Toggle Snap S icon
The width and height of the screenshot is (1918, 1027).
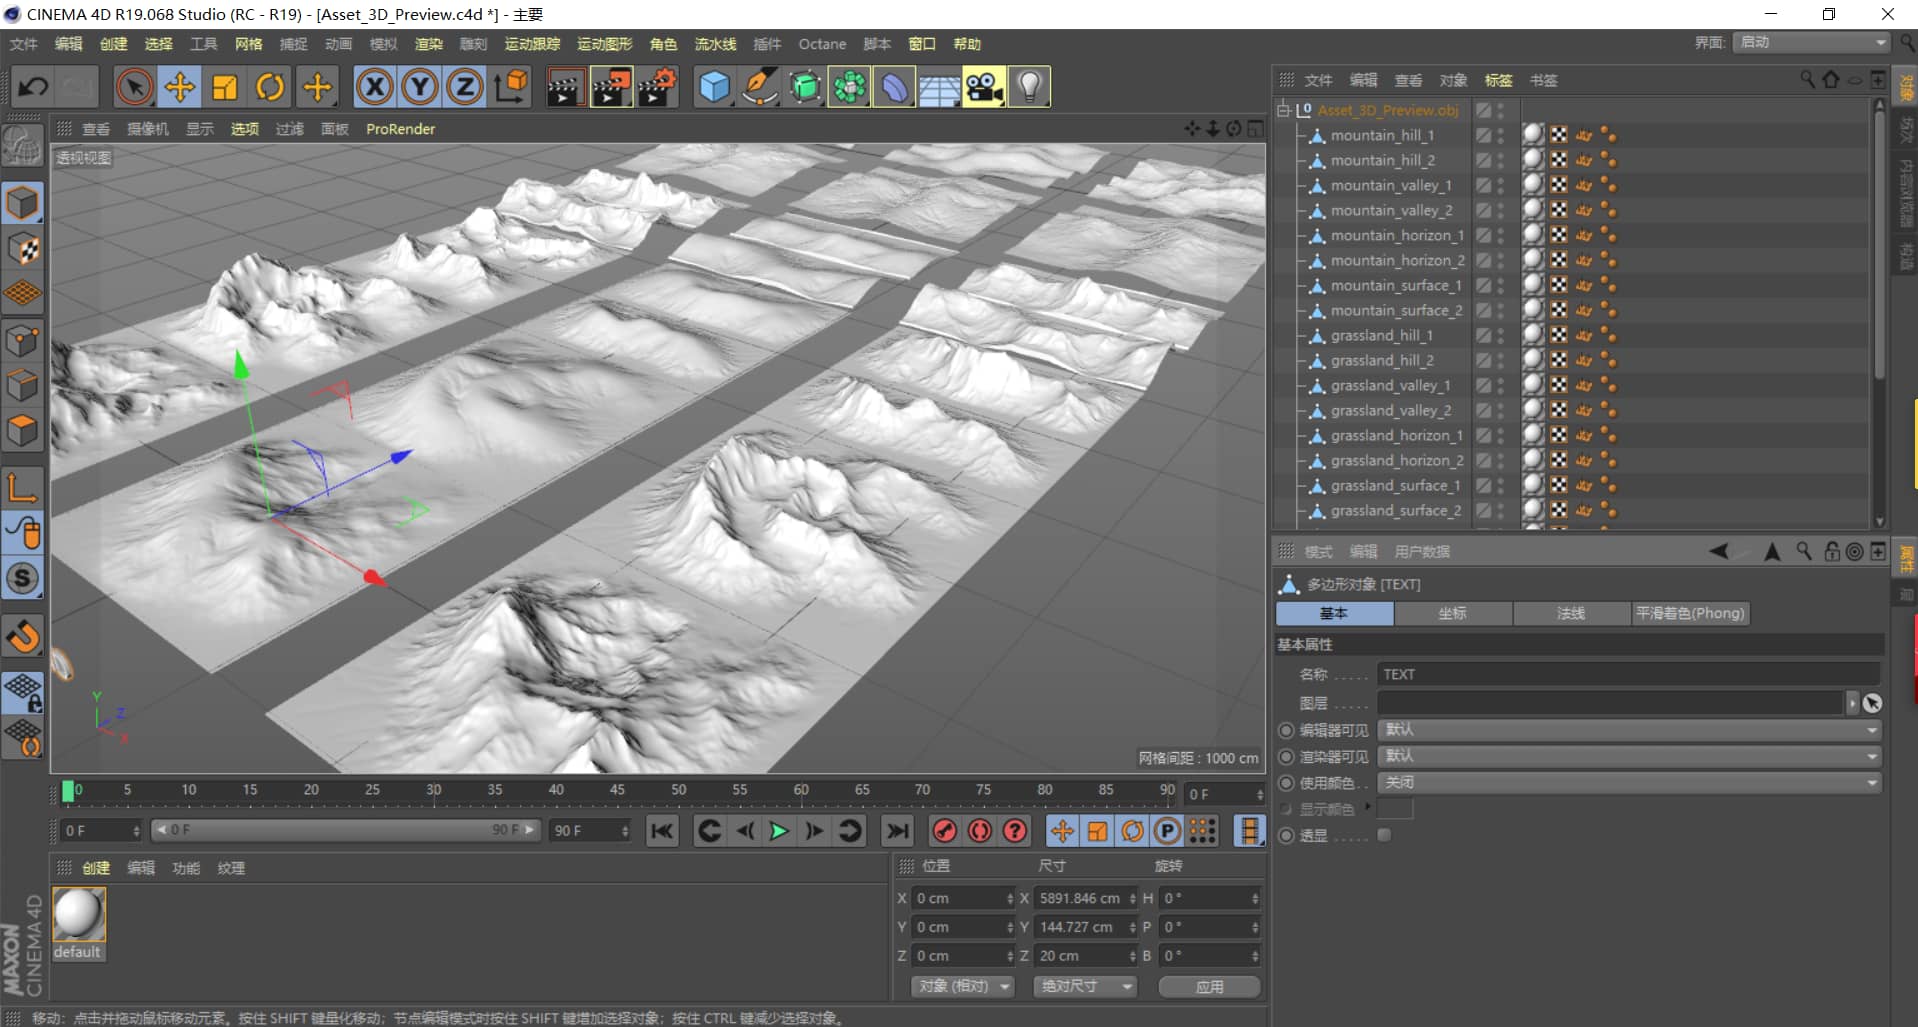[x=23, y=578]
